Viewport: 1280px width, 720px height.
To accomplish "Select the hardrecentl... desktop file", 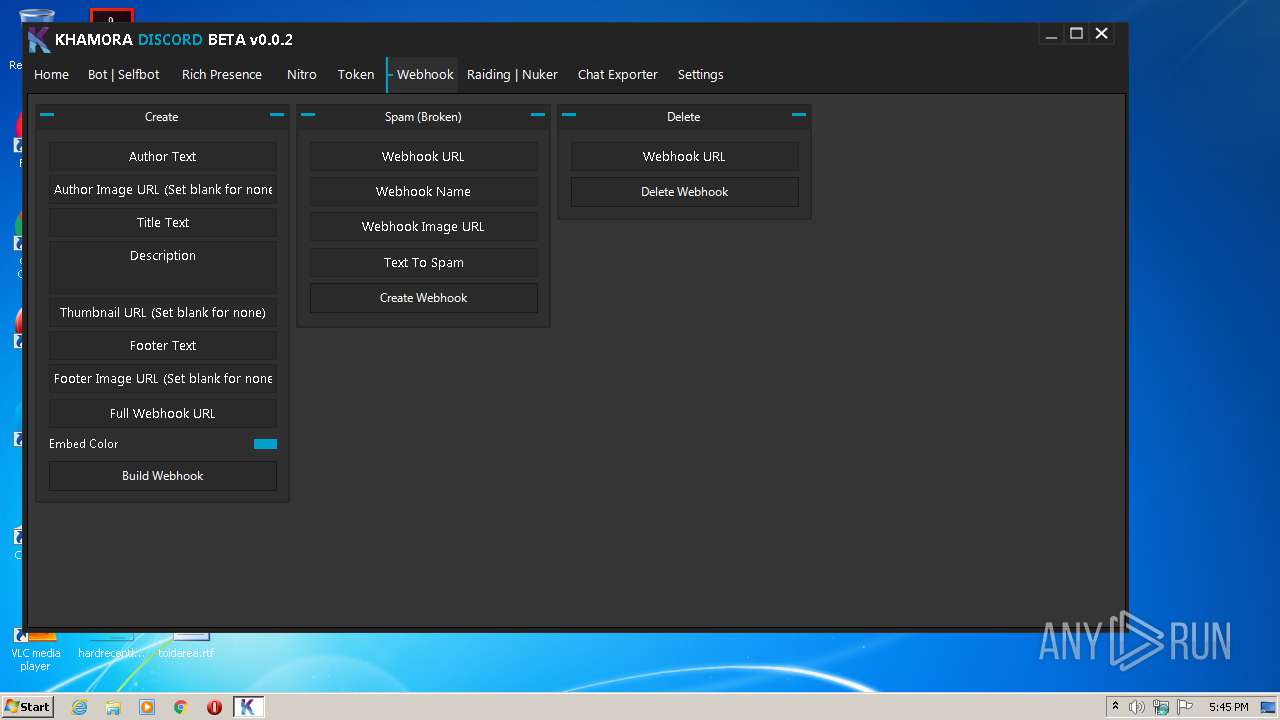I will point(110,645).
